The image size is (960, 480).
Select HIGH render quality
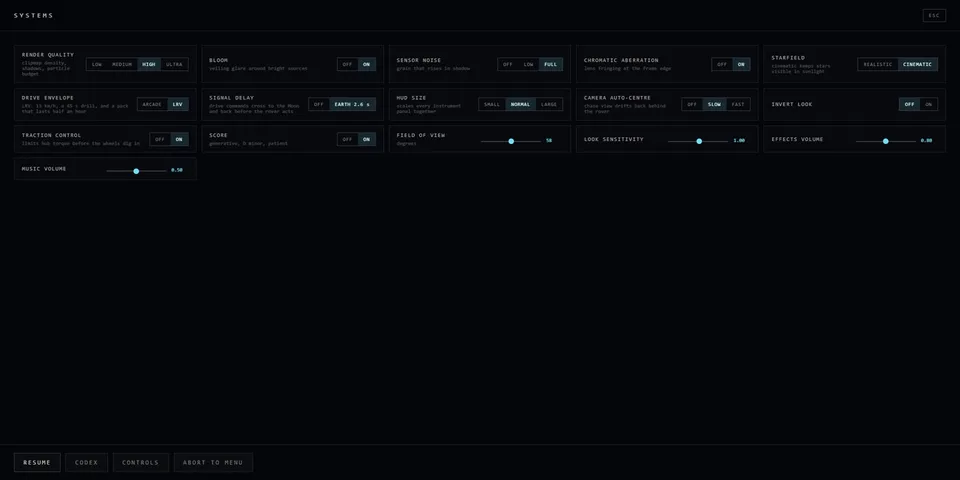(x=149, y=64)
